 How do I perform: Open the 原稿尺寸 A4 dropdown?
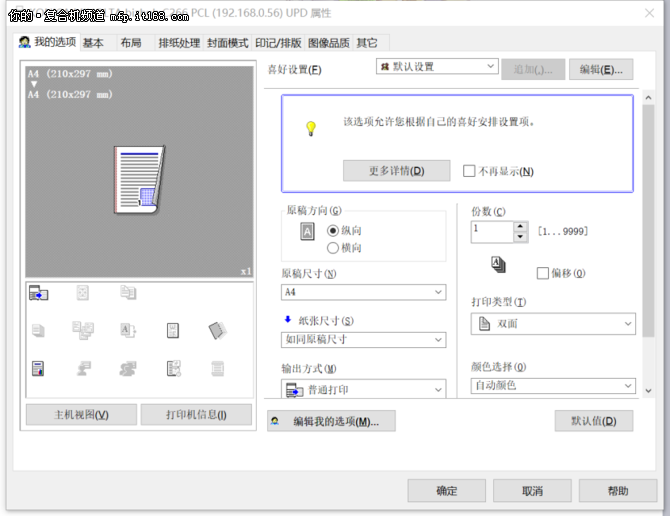click(363, 292)
